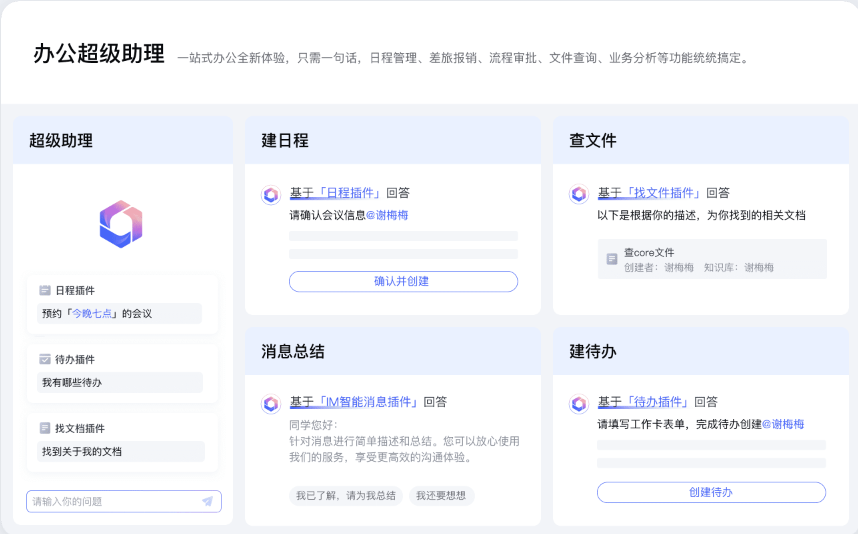Click the assistant avatar in 建待办 card
Viewport: 858px width, 534px height.
[x=578, y=403]
